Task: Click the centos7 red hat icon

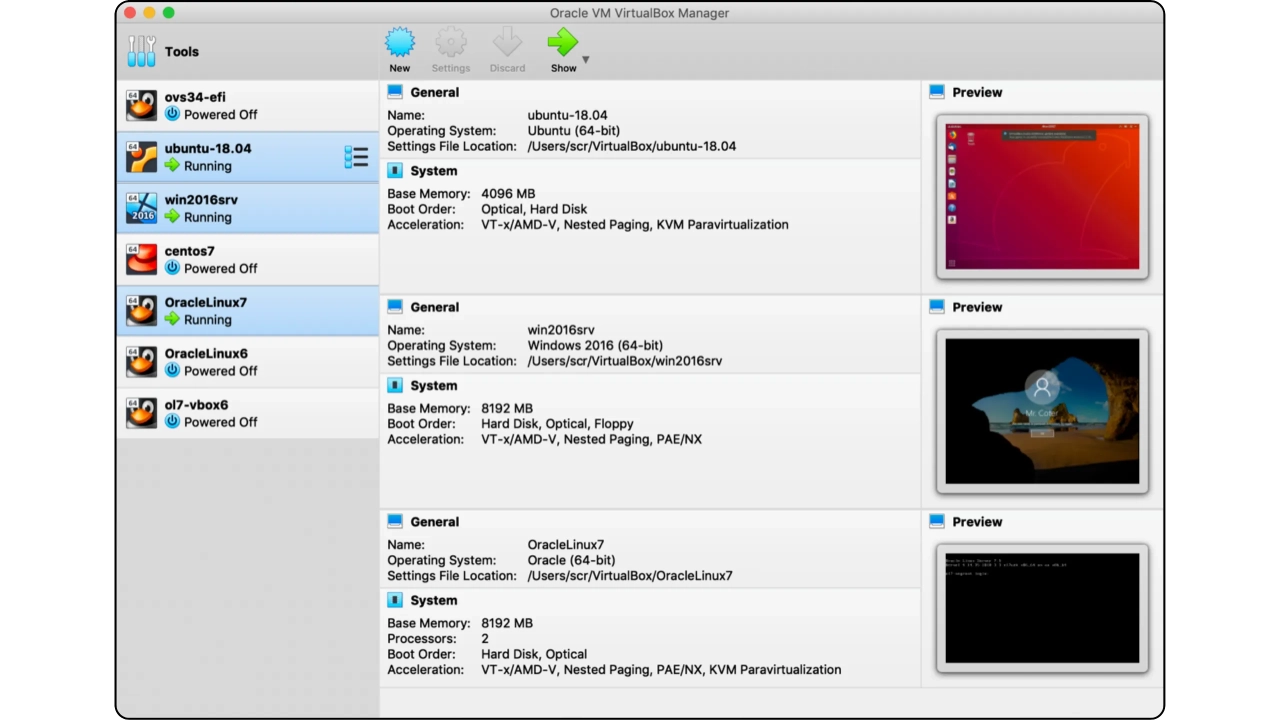Action: [142, 260]
